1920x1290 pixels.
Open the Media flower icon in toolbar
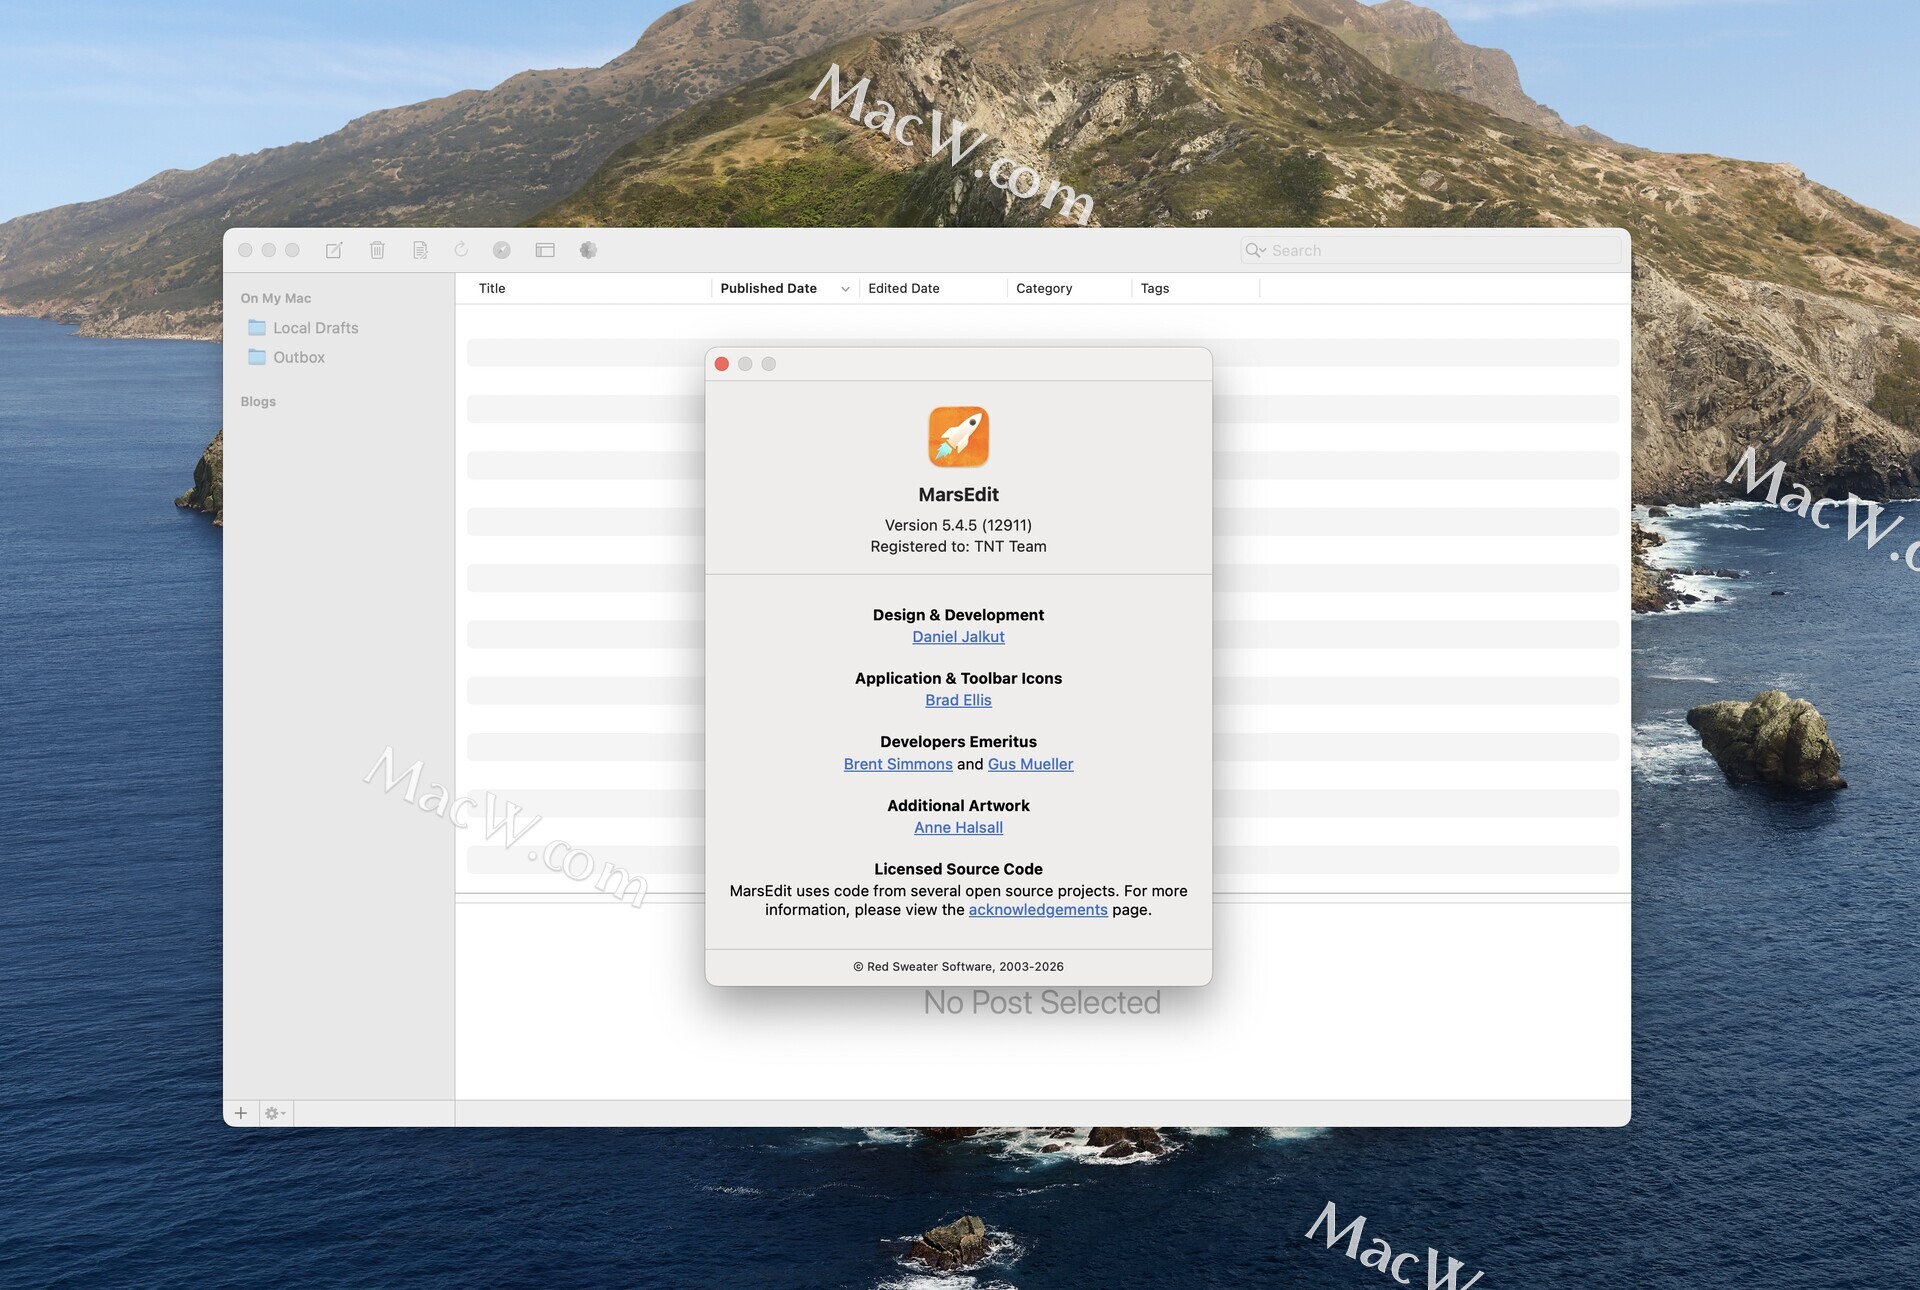(588, 250)
